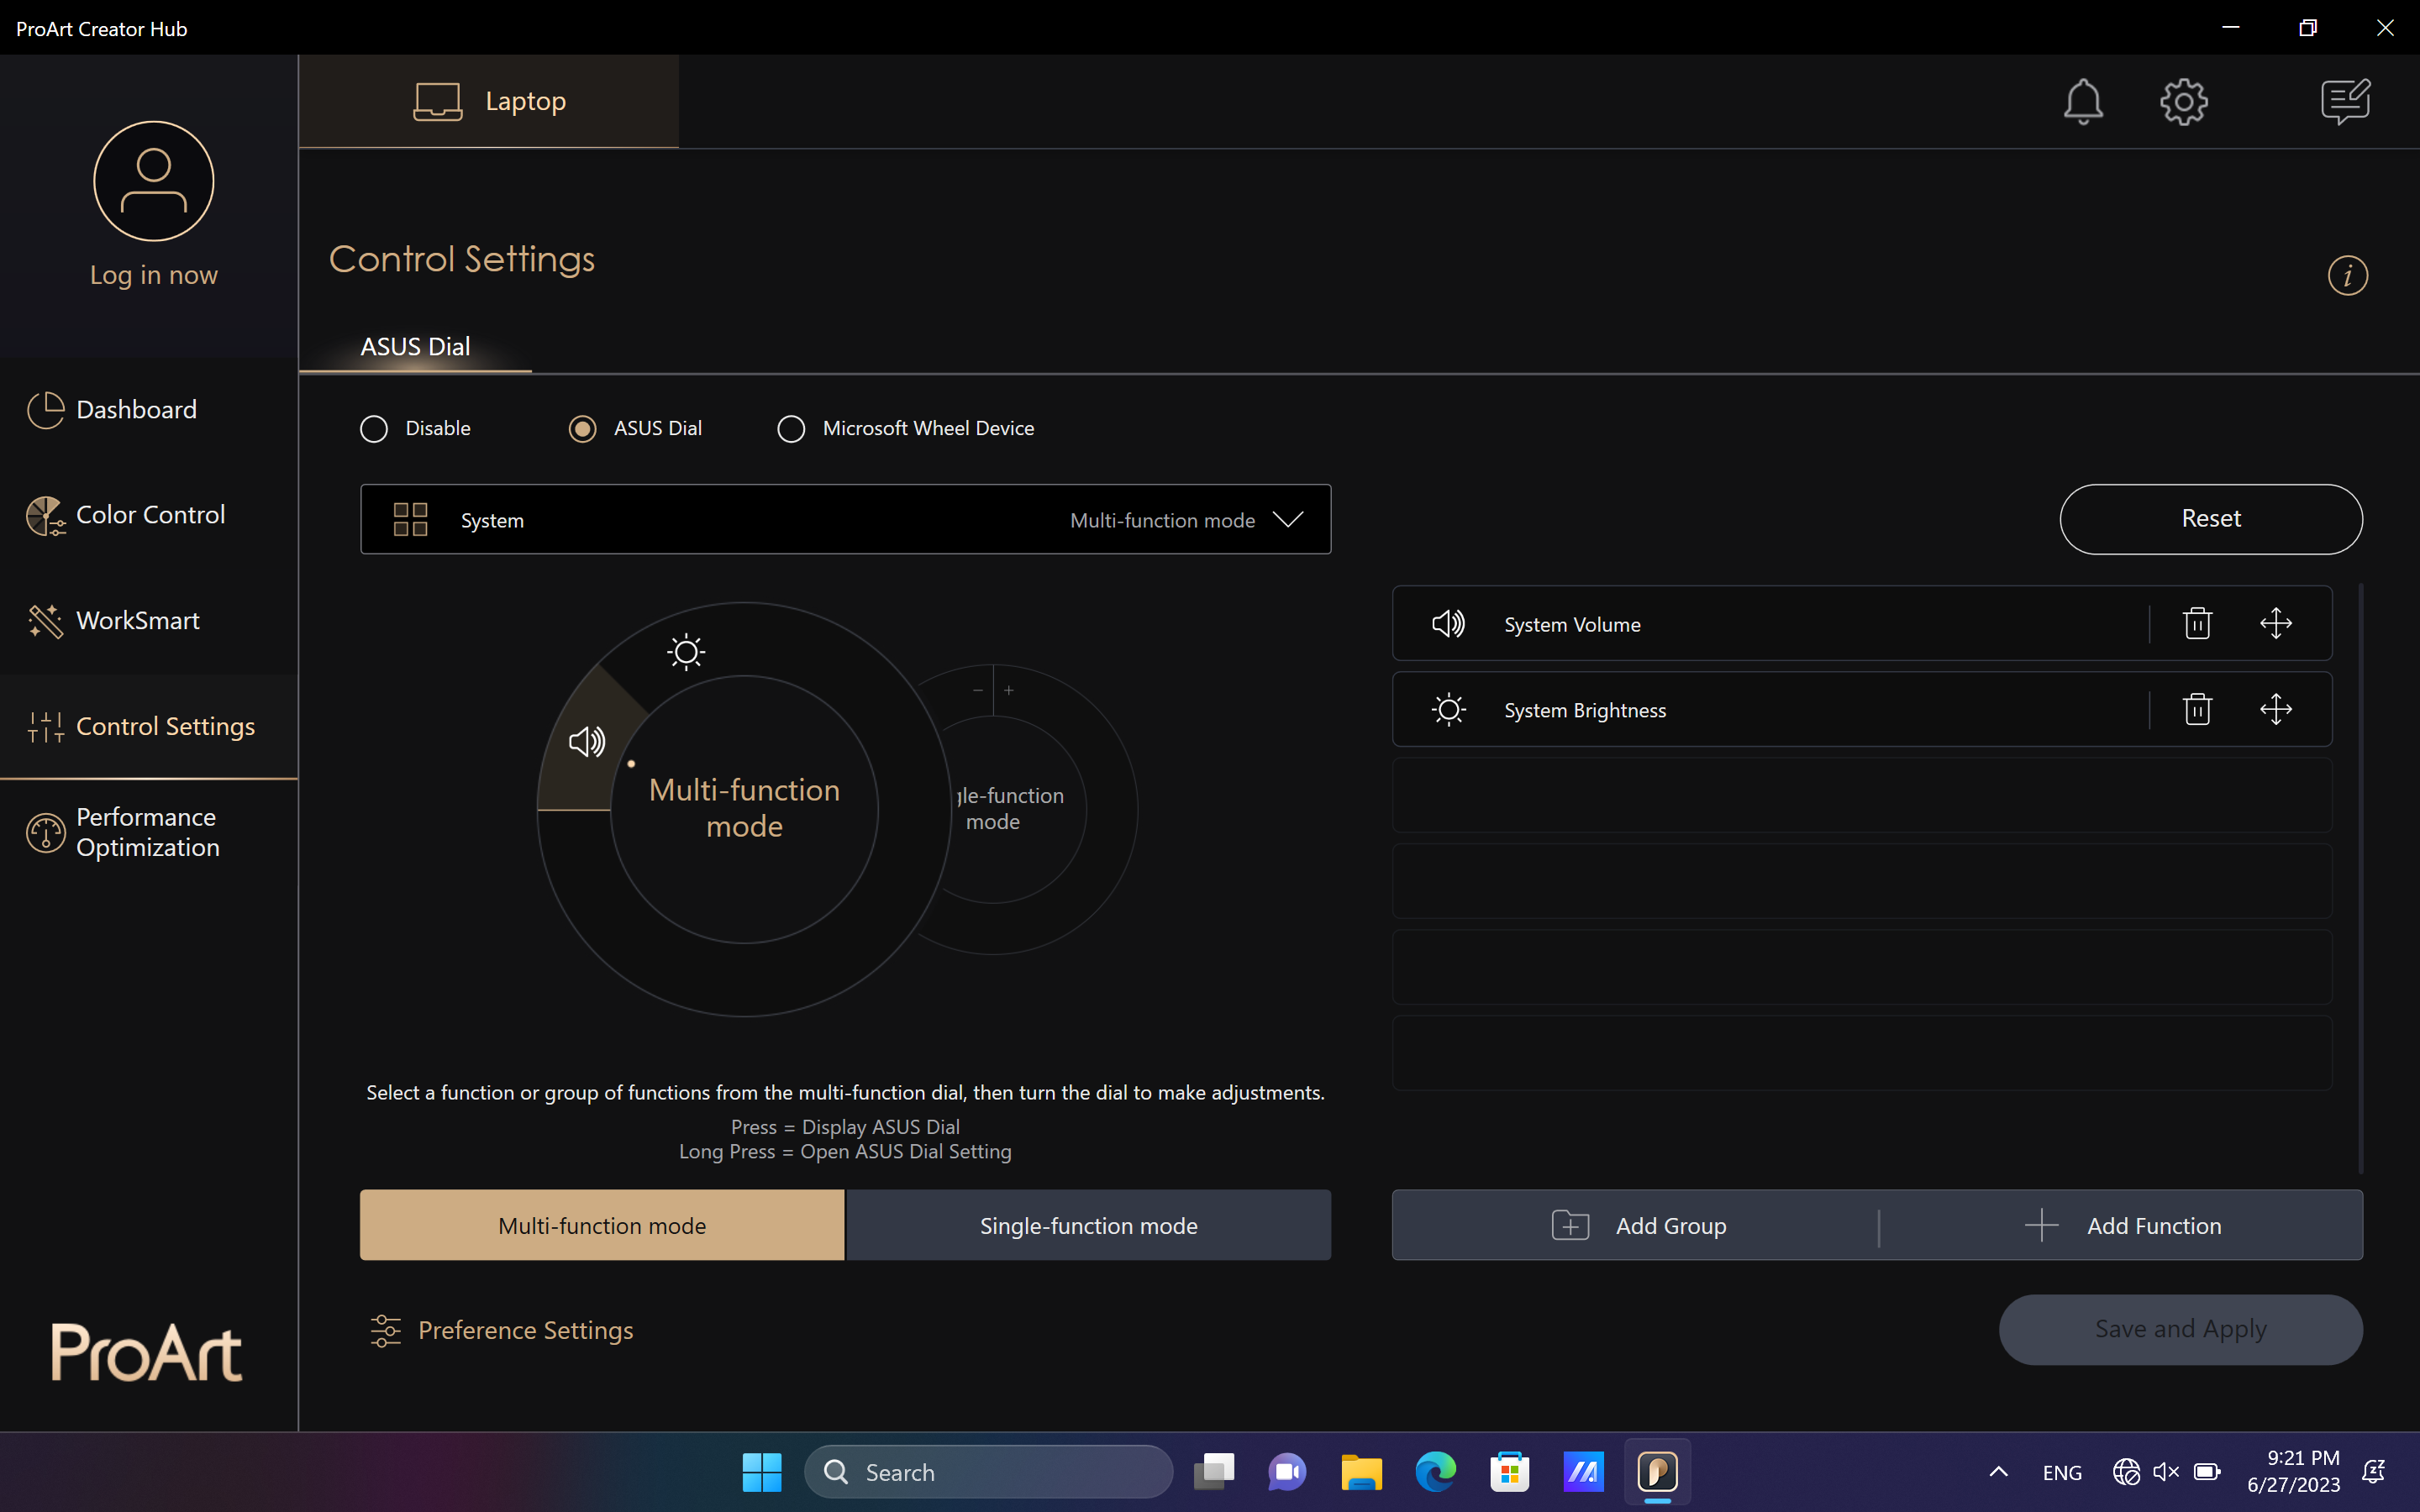Click the System Volume speaker icon in list
This screenshot has height=1512, width=2420.
1448,624
